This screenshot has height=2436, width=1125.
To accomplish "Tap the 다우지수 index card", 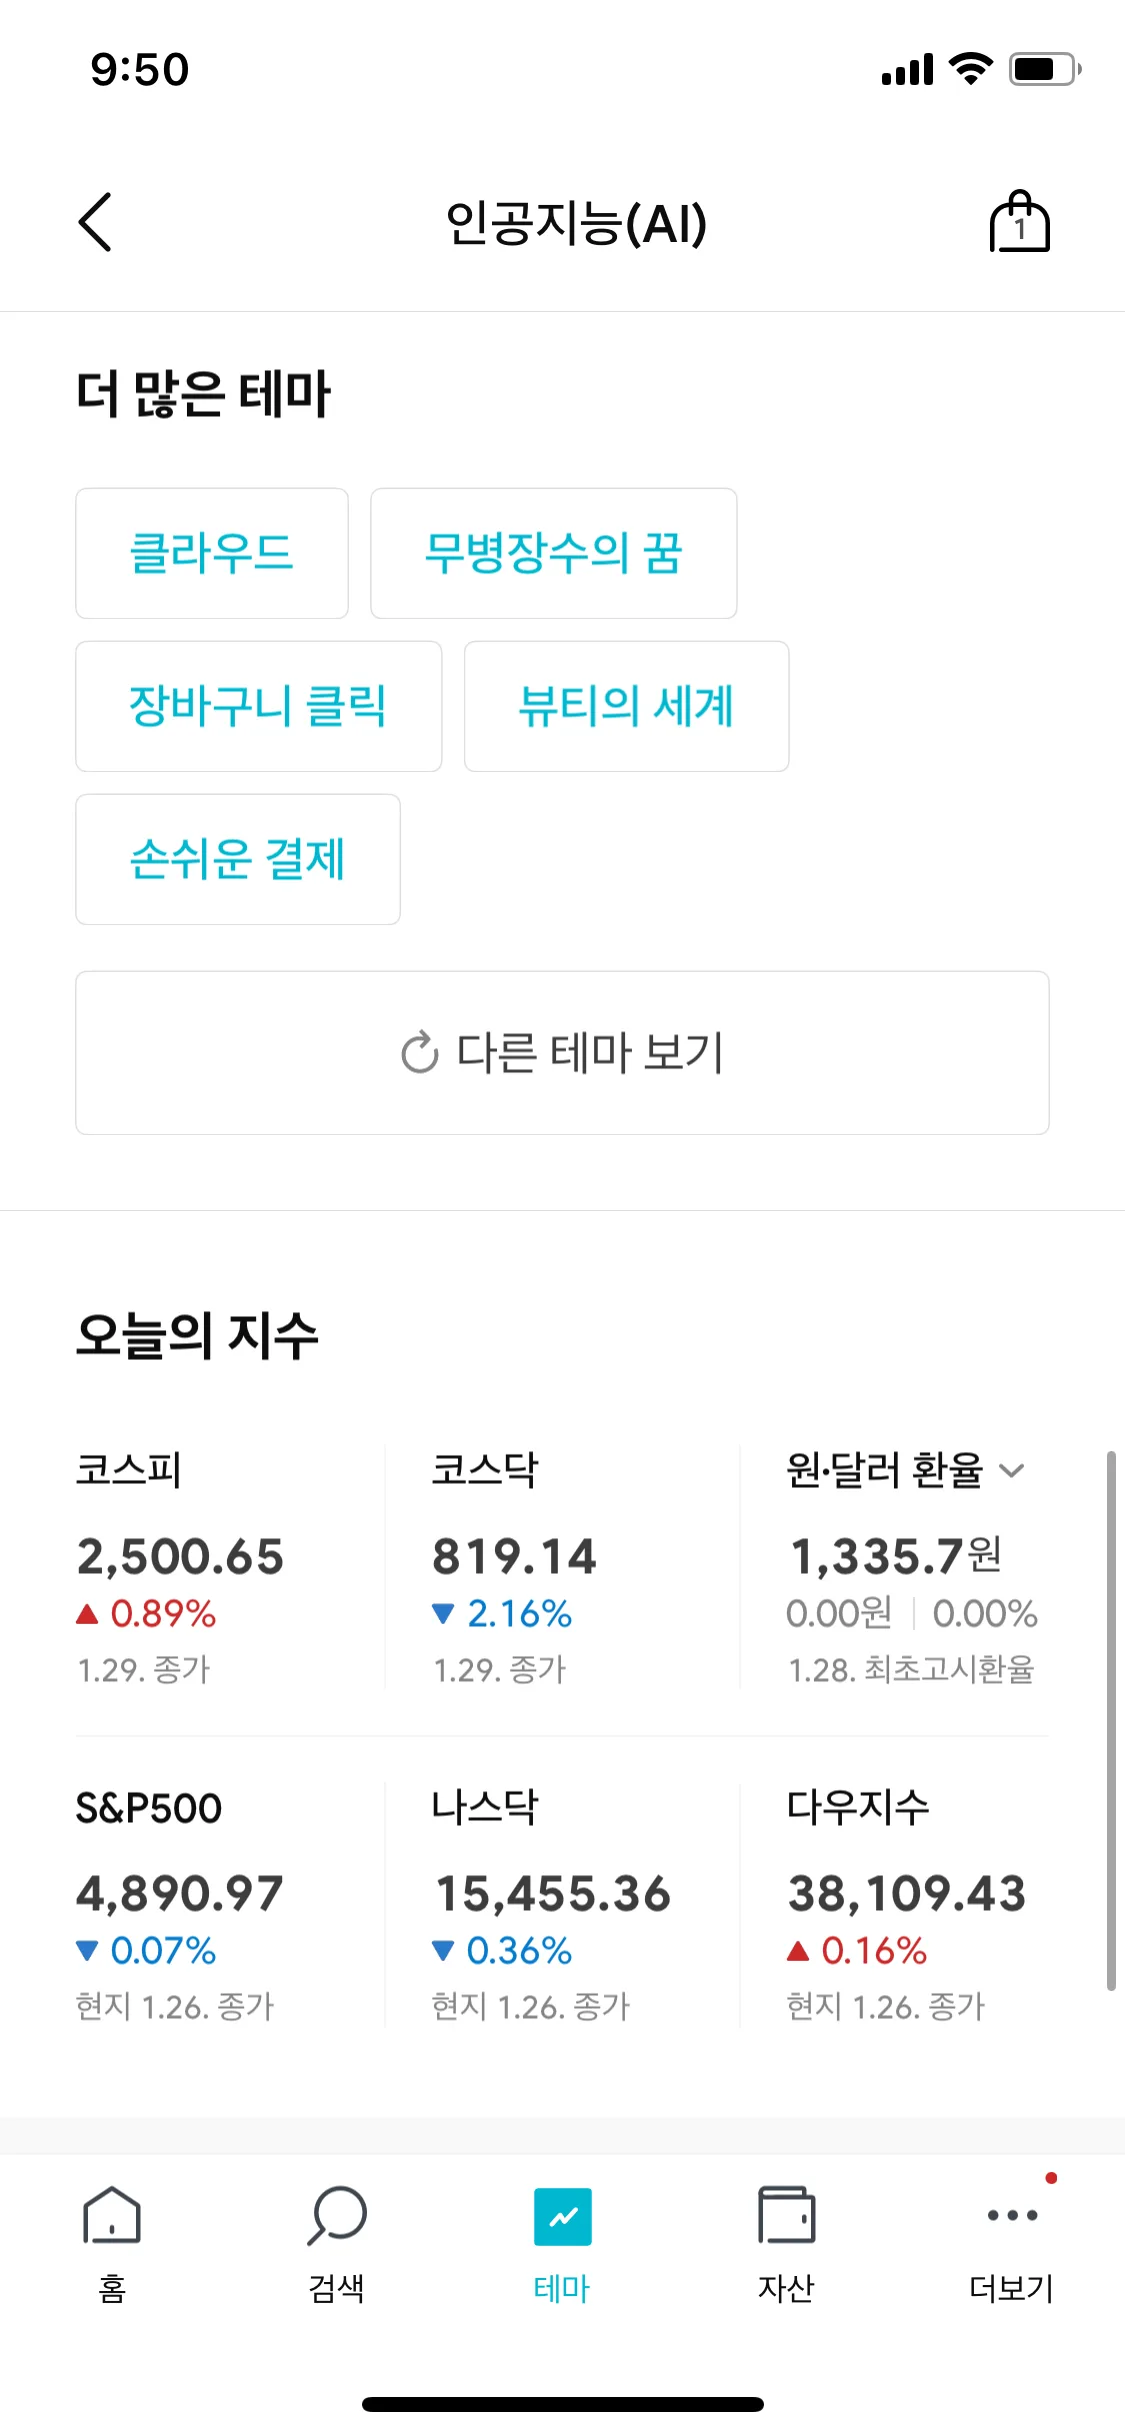I will coord(906,1902).
